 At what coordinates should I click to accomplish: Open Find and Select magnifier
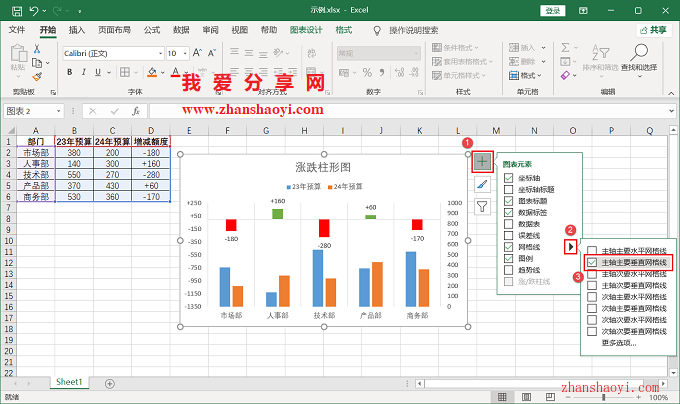(639, 52)
